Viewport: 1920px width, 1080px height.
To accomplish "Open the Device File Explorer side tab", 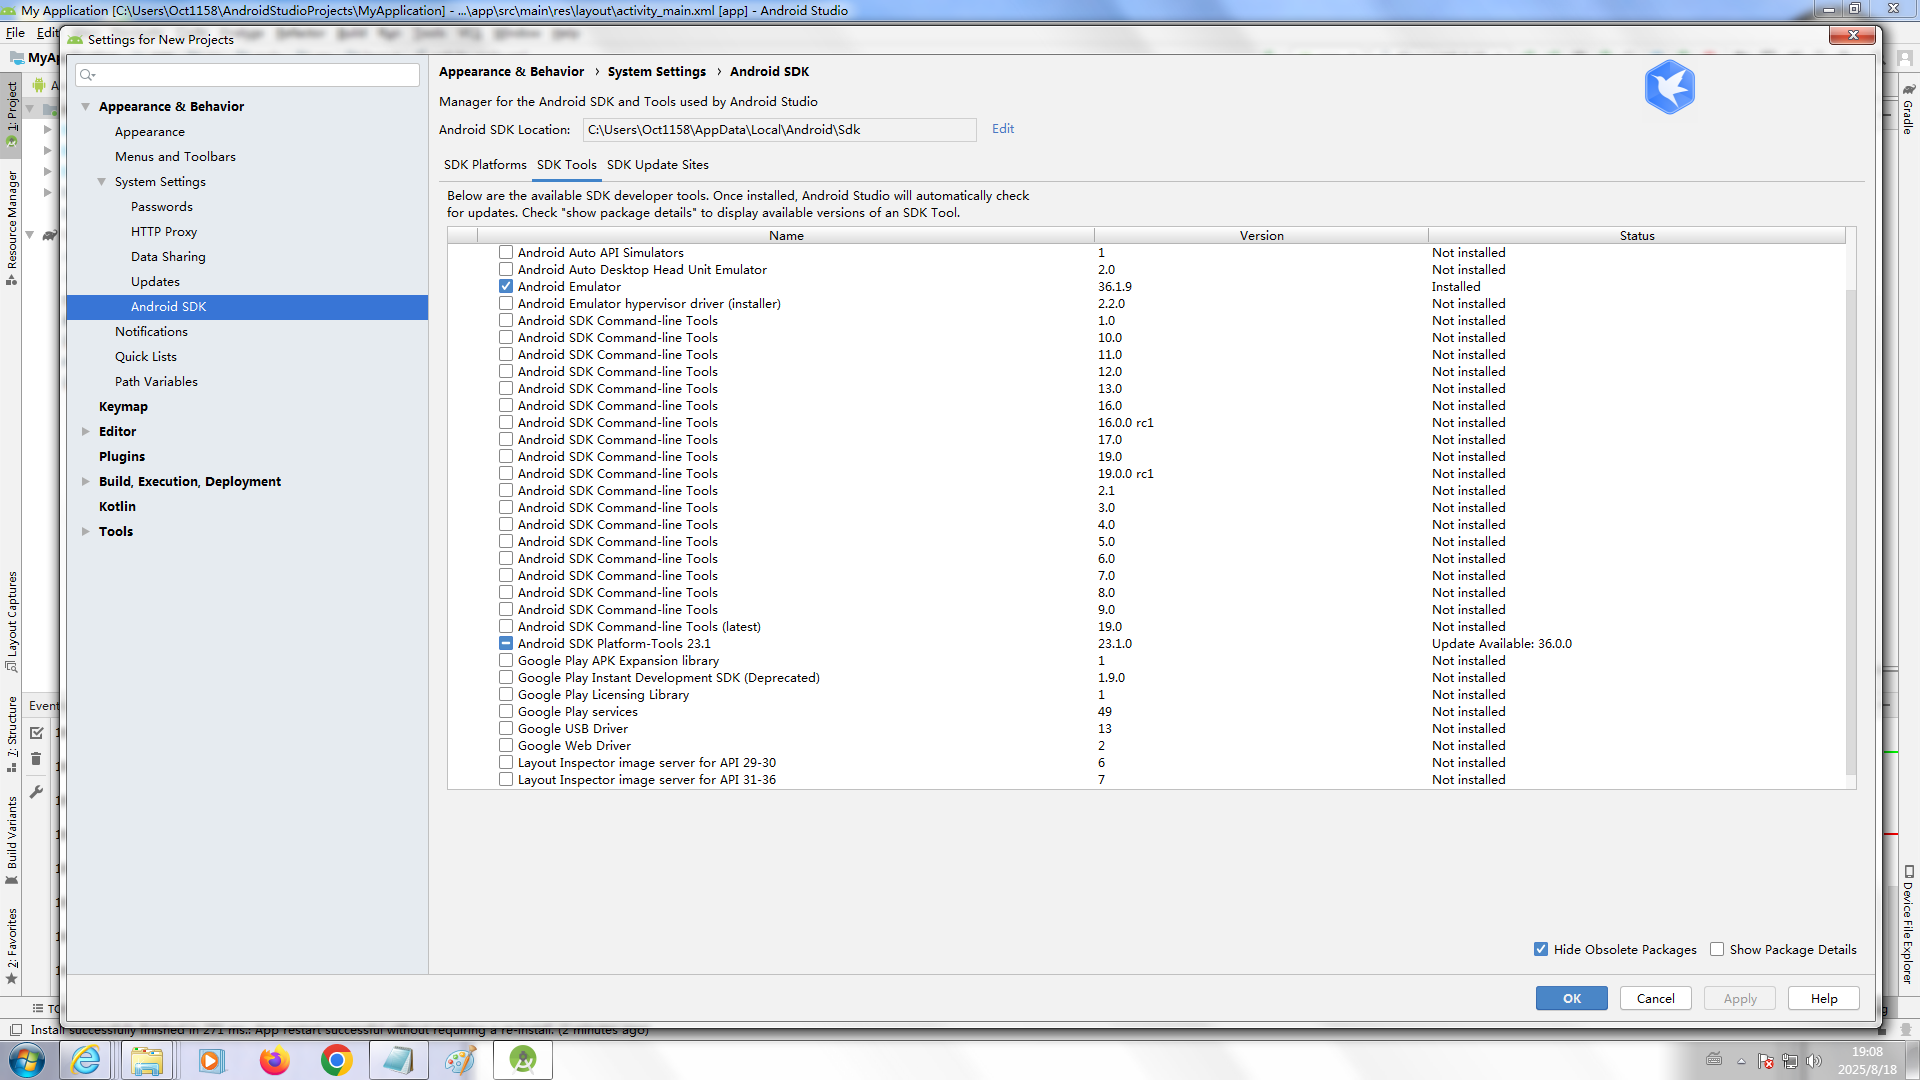I will (x=1908, y=925).
